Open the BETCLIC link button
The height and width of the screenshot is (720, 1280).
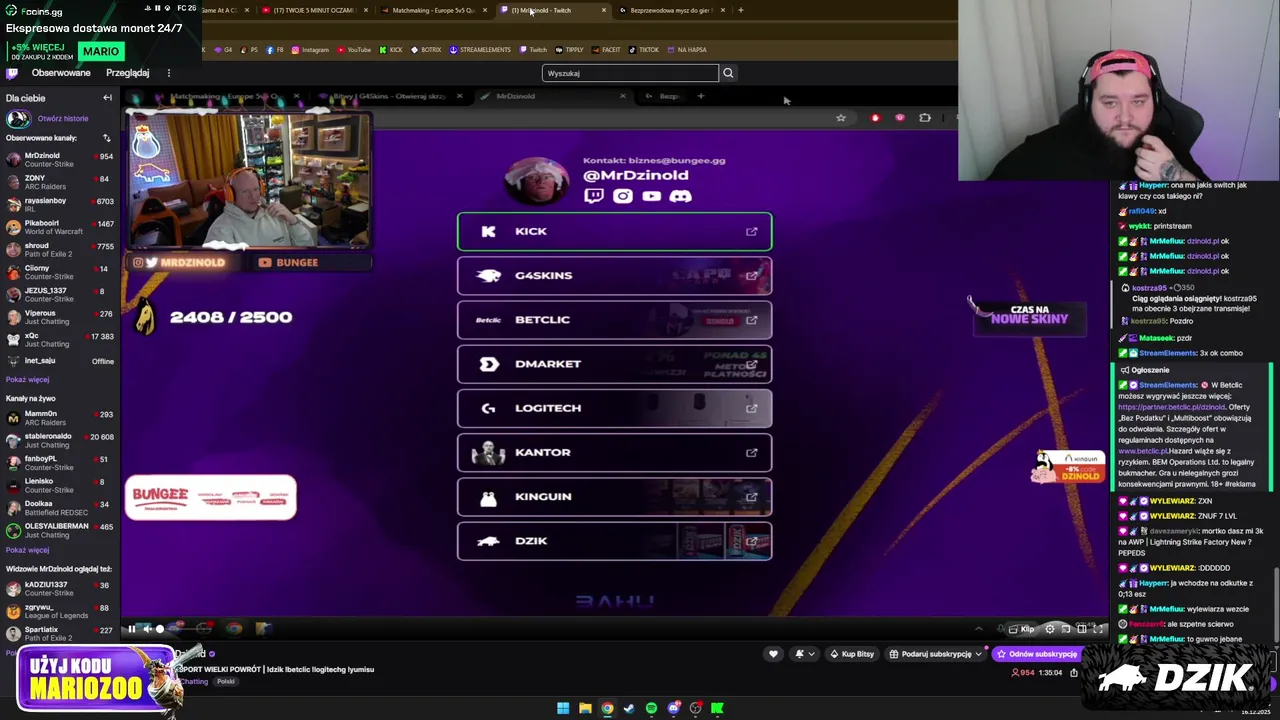pyautogui.click(x=615, y=320)
